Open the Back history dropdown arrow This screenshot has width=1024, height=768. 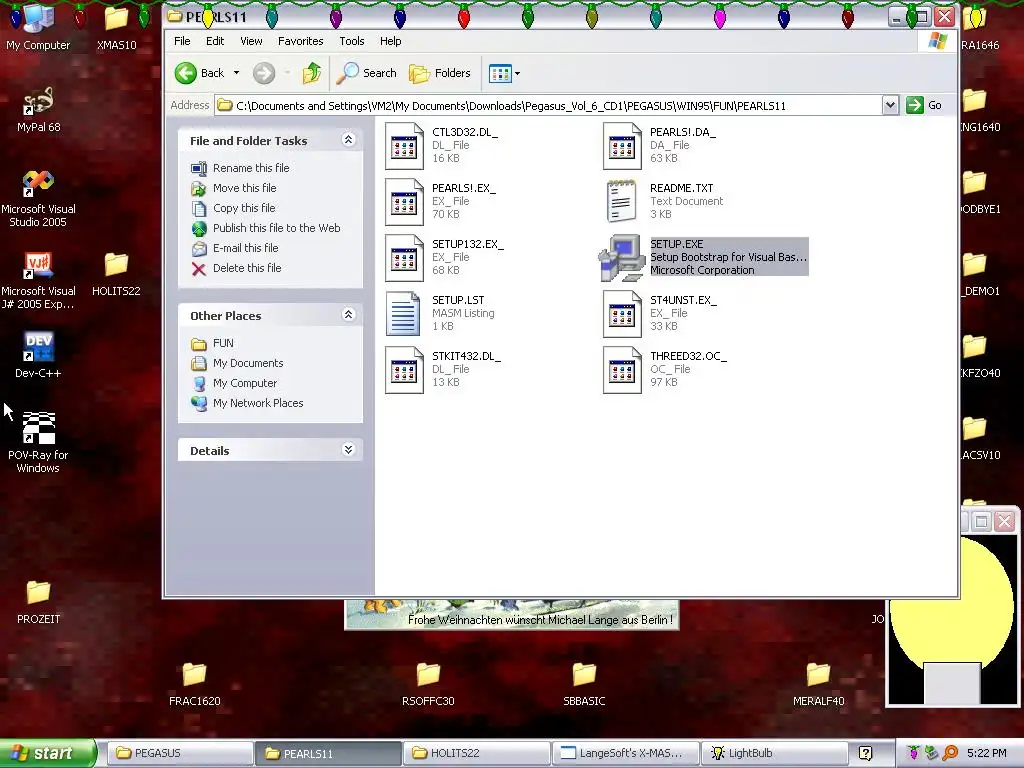click(236, 73)
